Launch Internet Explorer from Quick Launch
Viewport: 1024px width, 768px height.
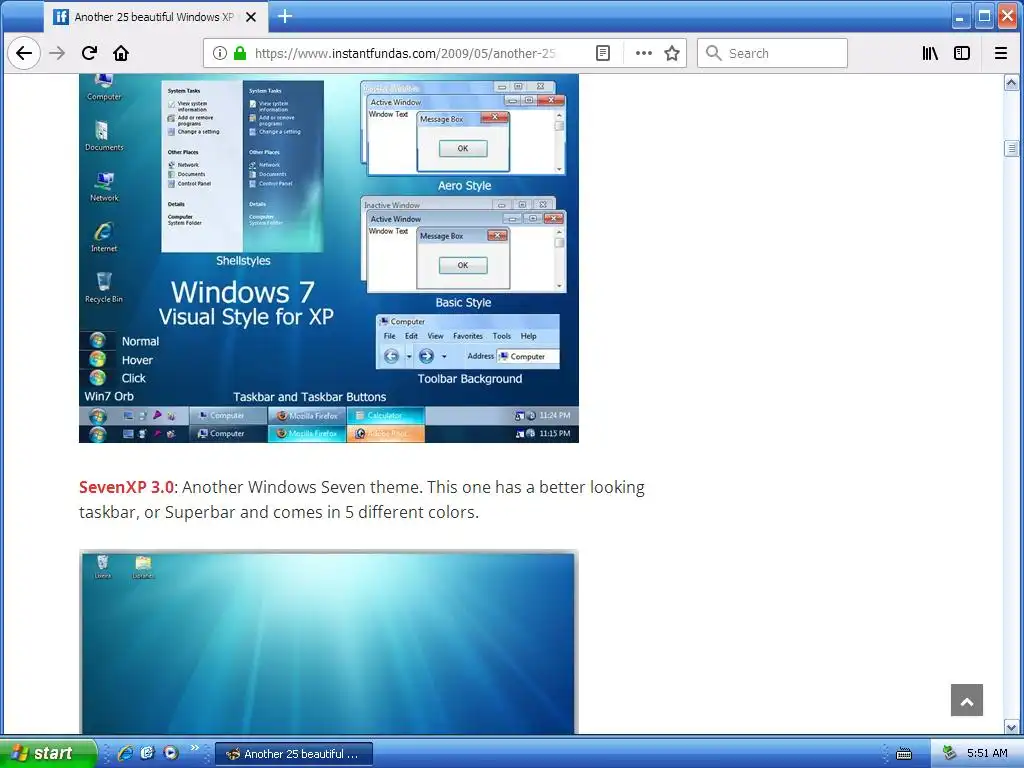tap(125, 753)
